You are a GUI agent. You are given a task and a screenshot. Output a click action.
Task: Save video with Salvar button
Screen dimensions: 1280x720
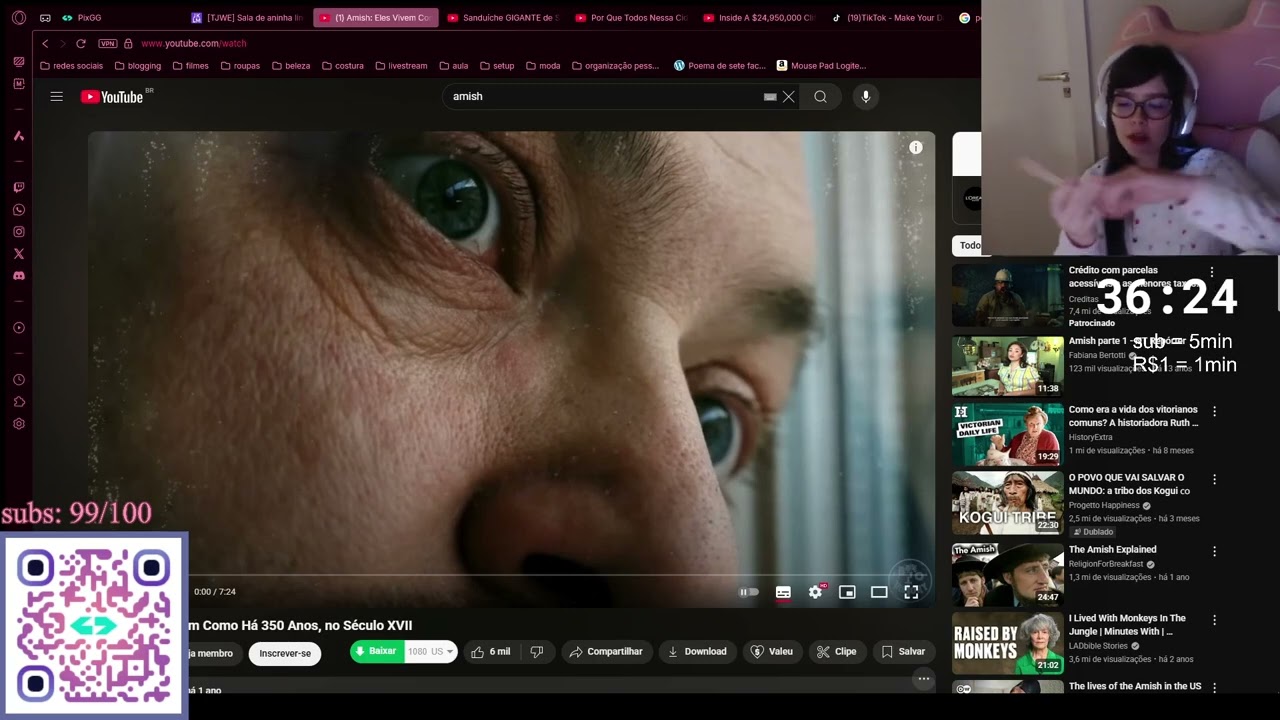click(x=902, y=652)
